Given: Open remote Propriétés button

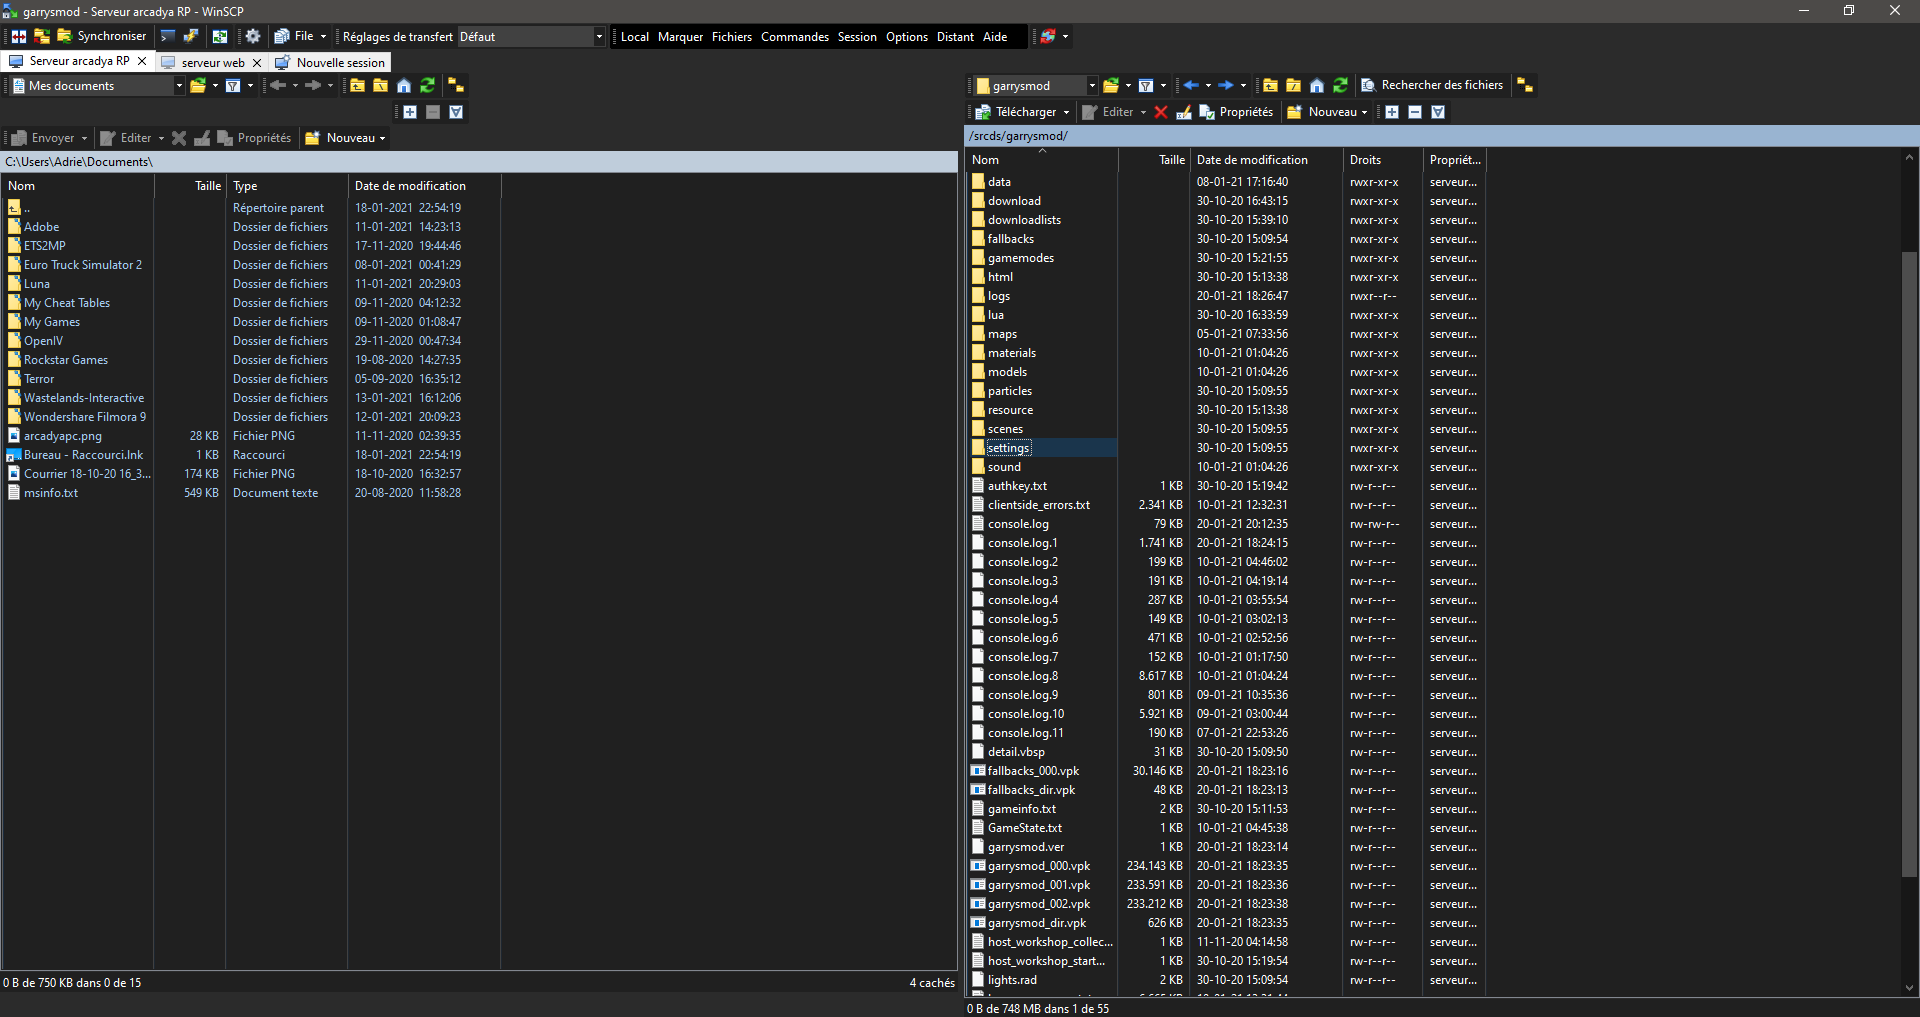Looking at the screenshot, I should [x=1236, y=112].
